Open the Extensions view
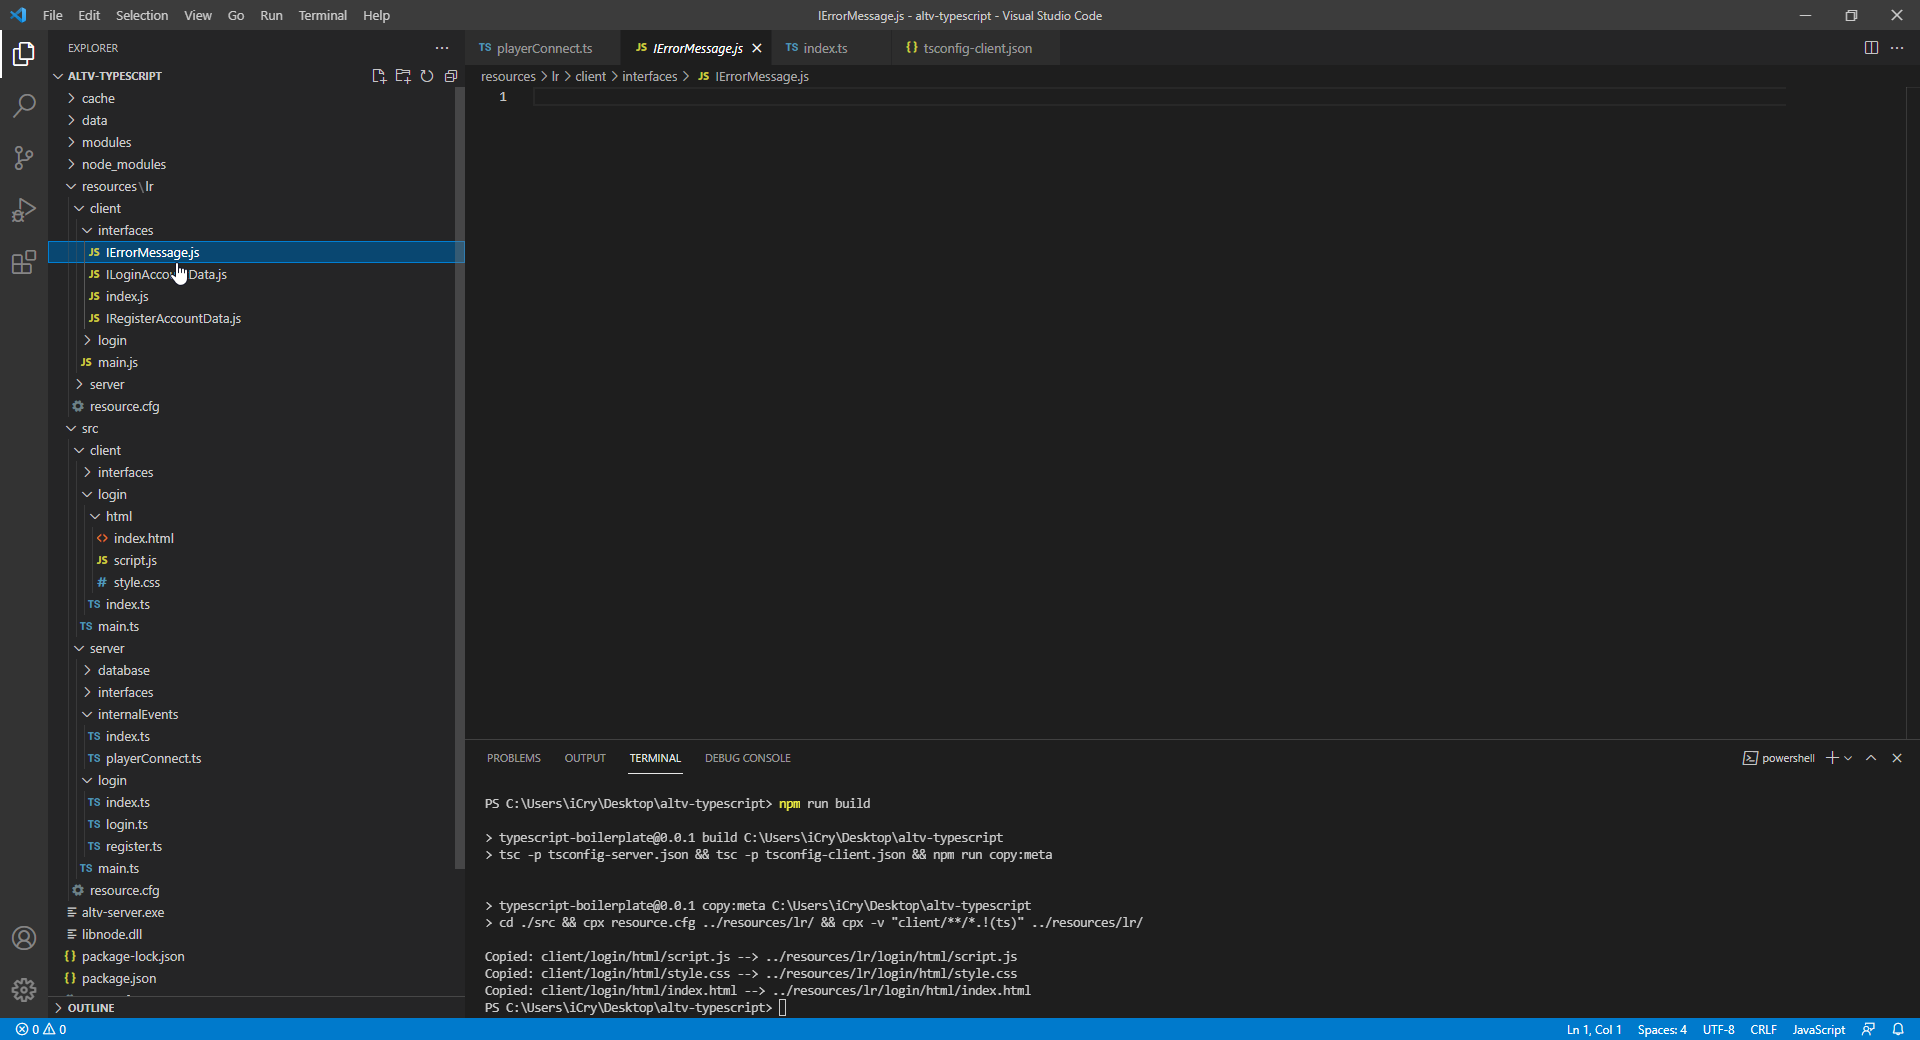The image size is (1920, 1040). pyautogui.click(x=24, y=262)
